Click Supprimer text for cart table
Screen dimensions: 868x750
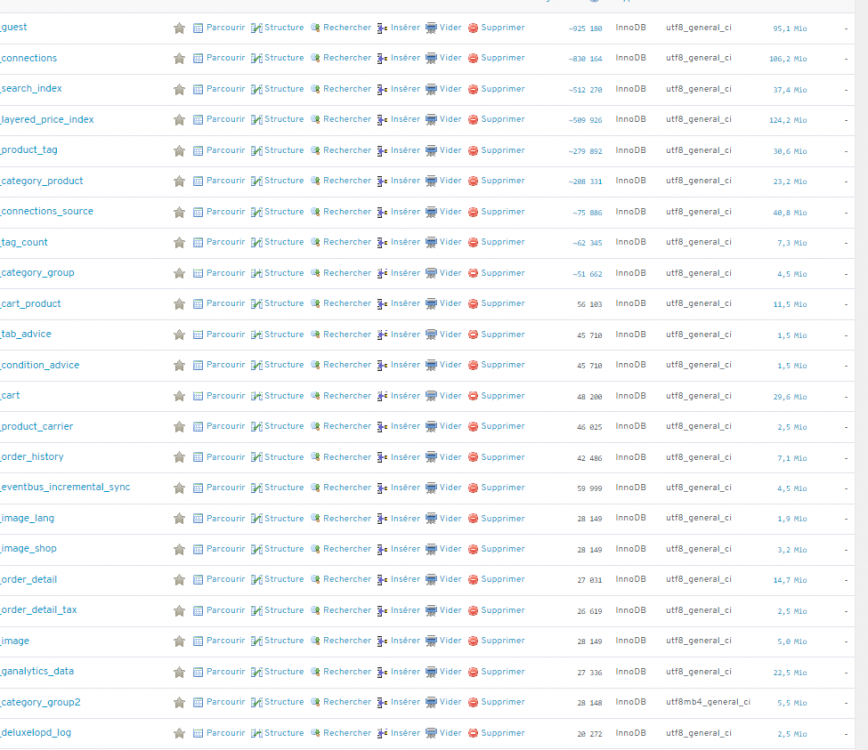(x=503, y=396)
